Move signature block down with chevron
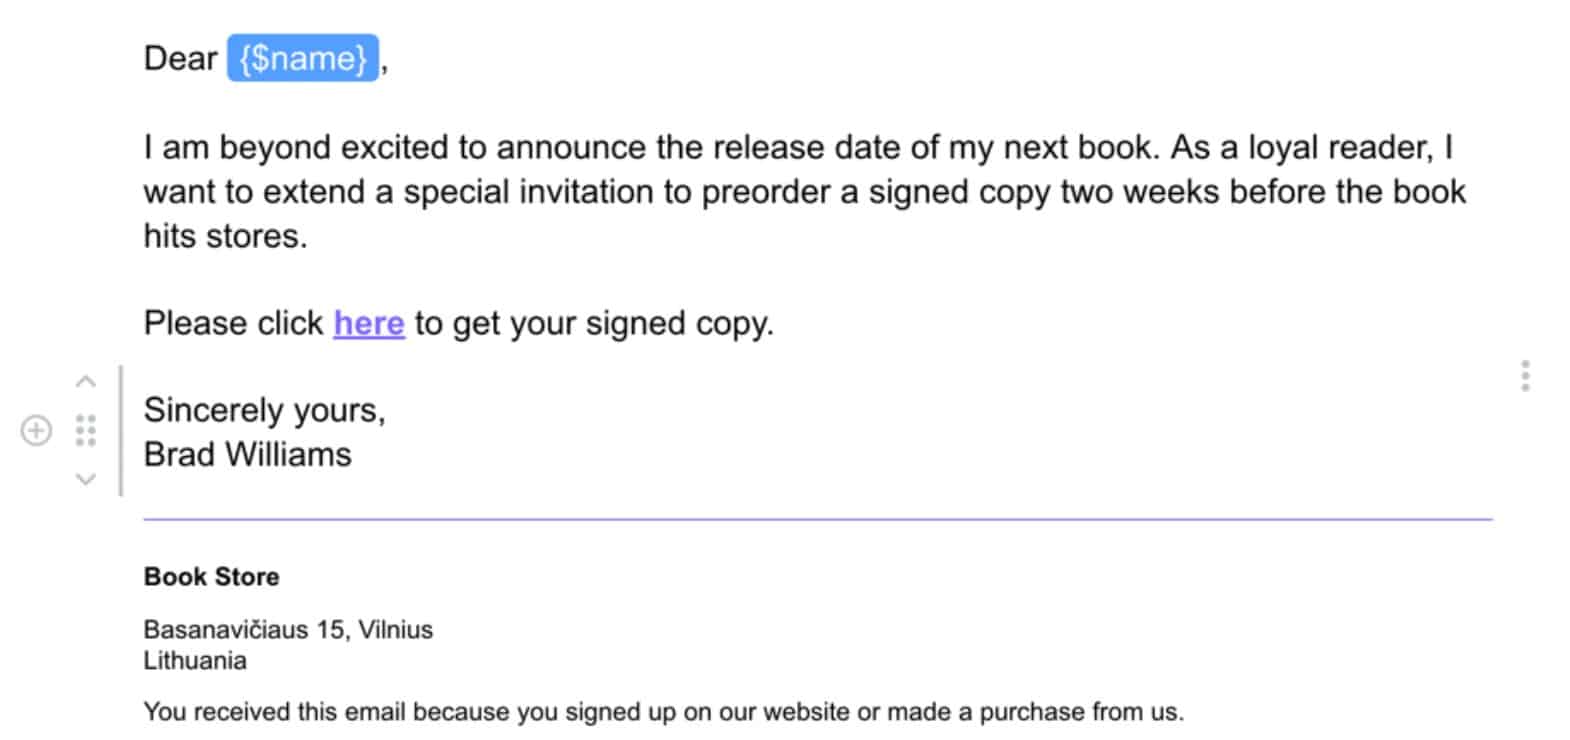 pyautogui.click(x=86, y=479)
